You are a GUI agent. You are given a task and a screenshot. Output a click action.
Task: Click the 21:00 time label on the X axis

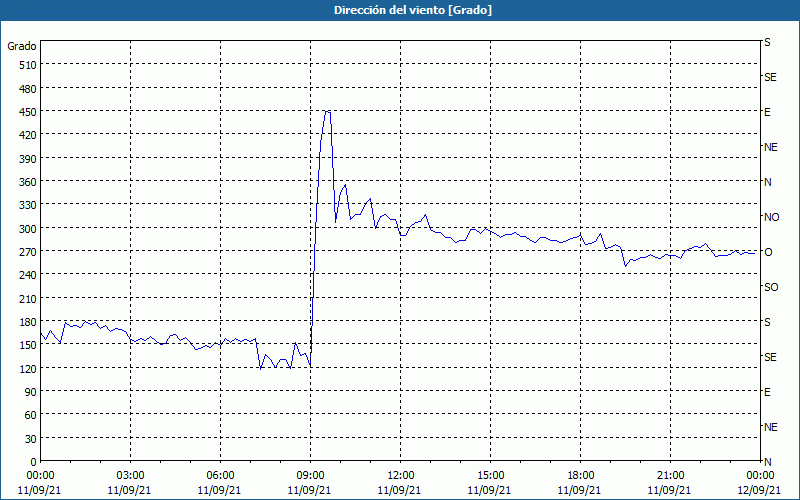point(670,476)
